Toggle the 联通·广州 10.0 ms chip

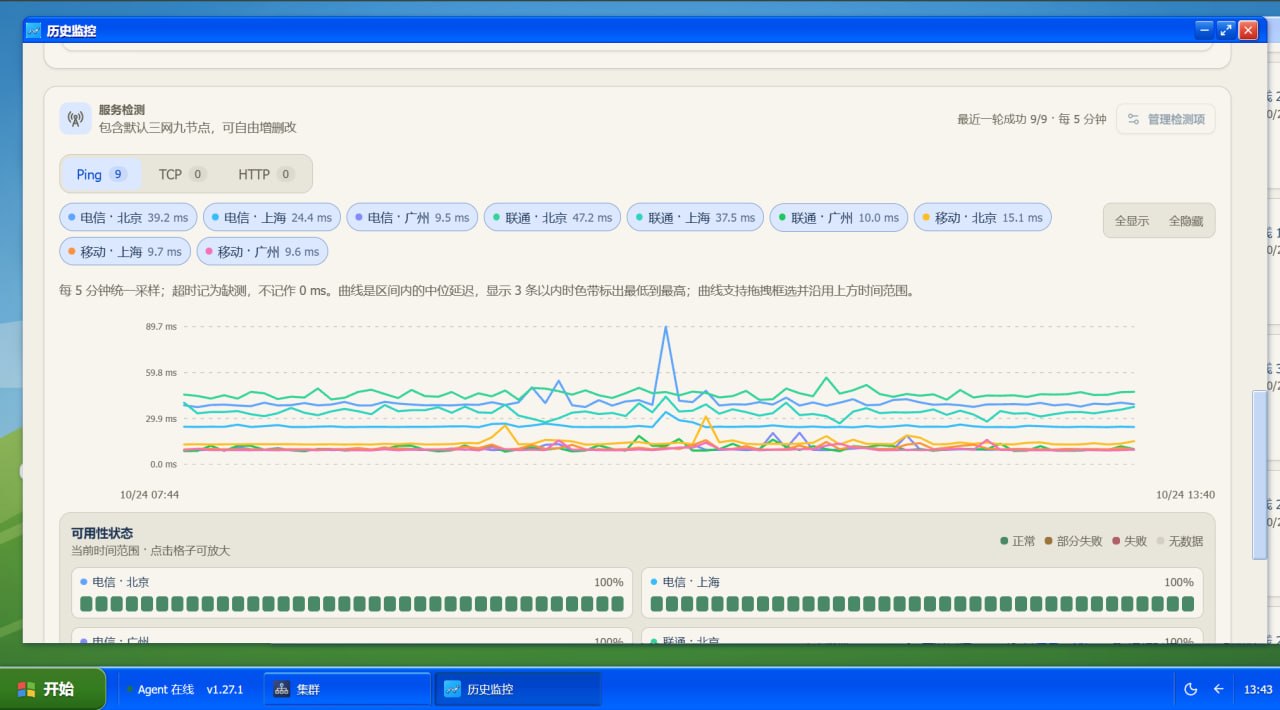point(839,217)
